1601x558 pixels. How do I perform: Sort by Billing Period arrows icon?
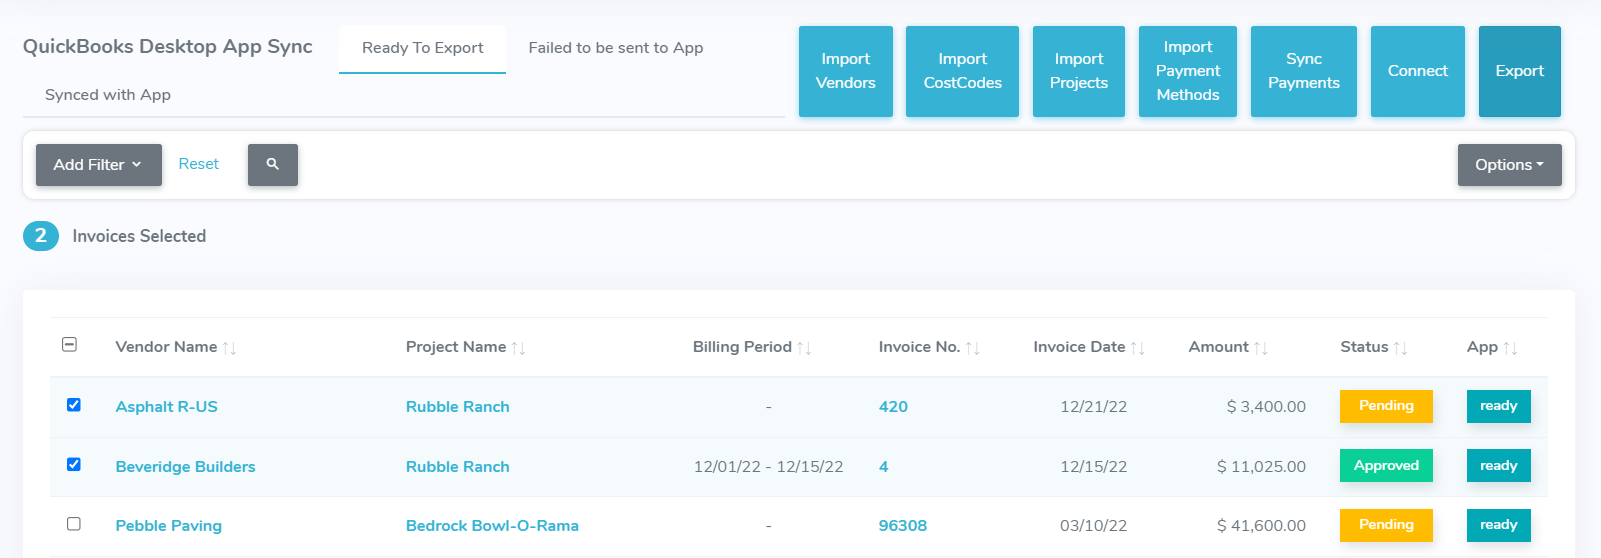click(x=804, y=348)
